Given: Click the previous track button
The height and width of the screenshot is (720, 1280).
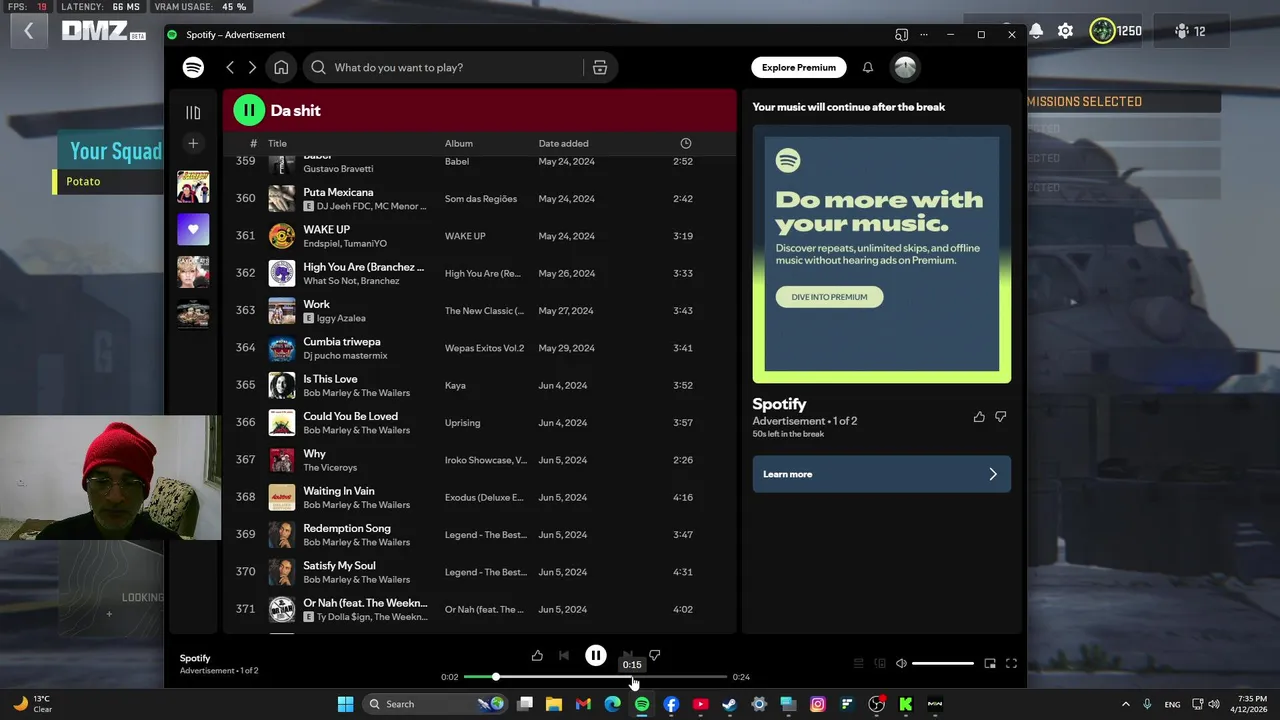Looking at the screenshot, I should (x=564, y=655).
